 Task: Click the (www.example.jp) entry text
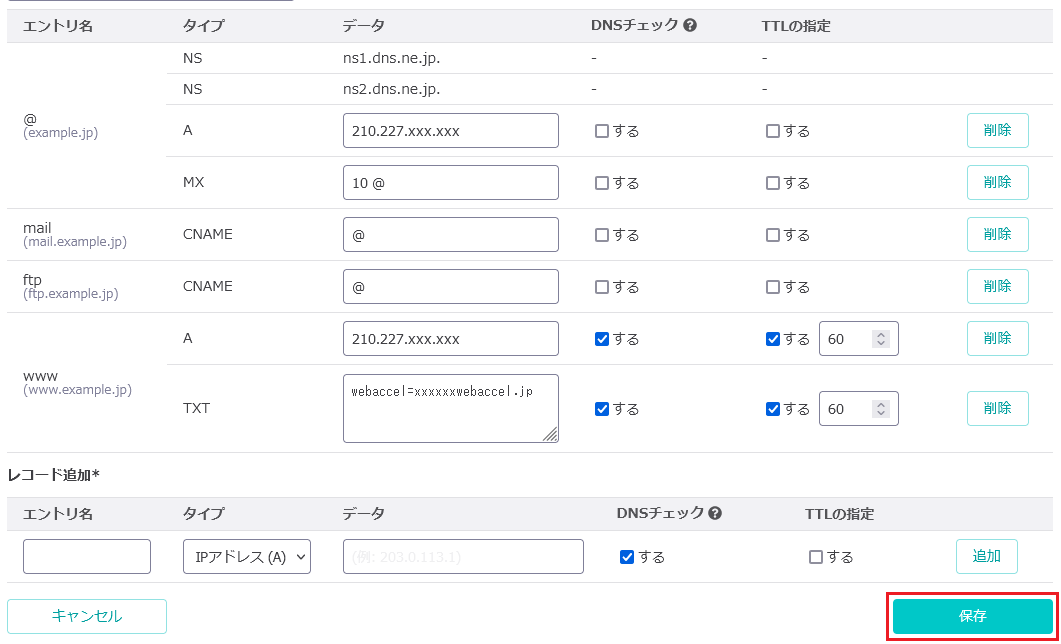pos(77,390)
